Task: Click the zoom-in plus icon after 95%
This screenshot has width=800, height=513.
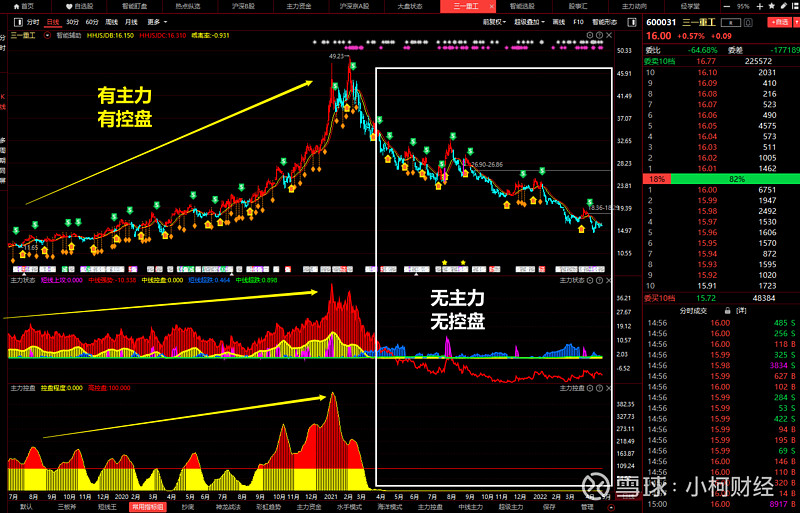Action: tap(759, 7)
